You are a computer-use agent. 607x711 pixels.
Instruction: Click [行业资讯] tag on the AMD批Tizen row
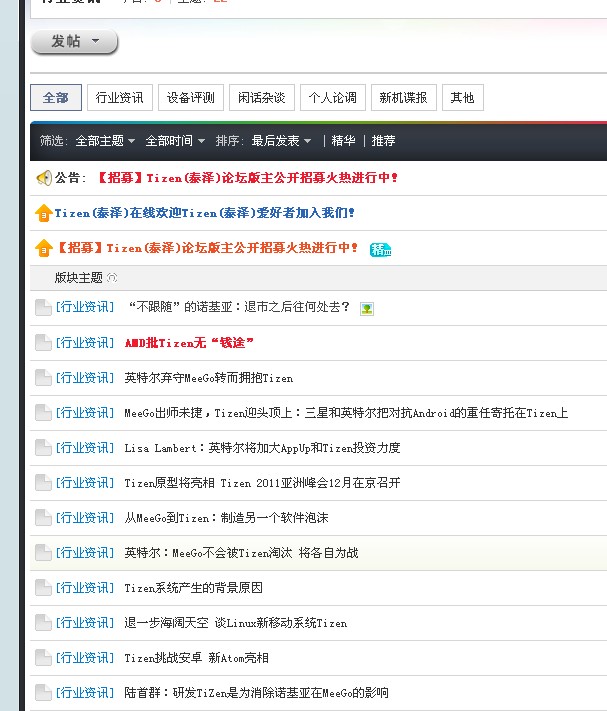point(85,343)
